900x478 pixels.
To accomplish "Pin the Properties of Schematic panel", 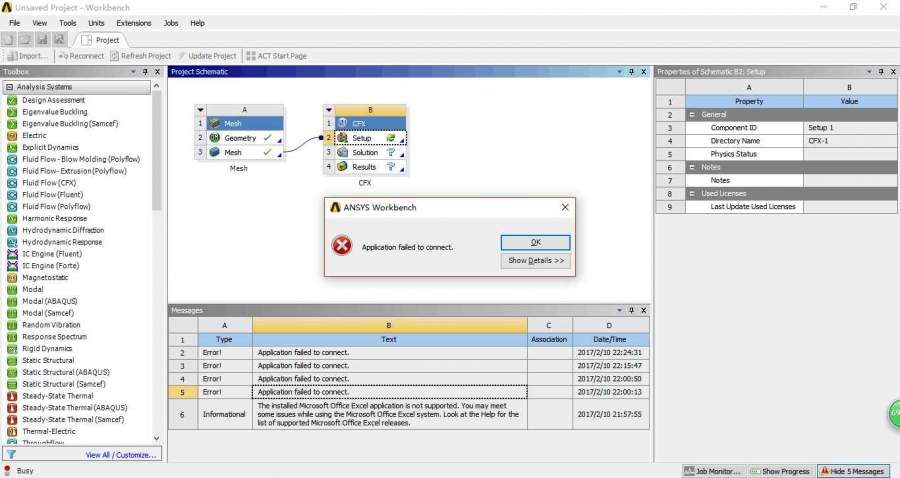I will point(881,72).
